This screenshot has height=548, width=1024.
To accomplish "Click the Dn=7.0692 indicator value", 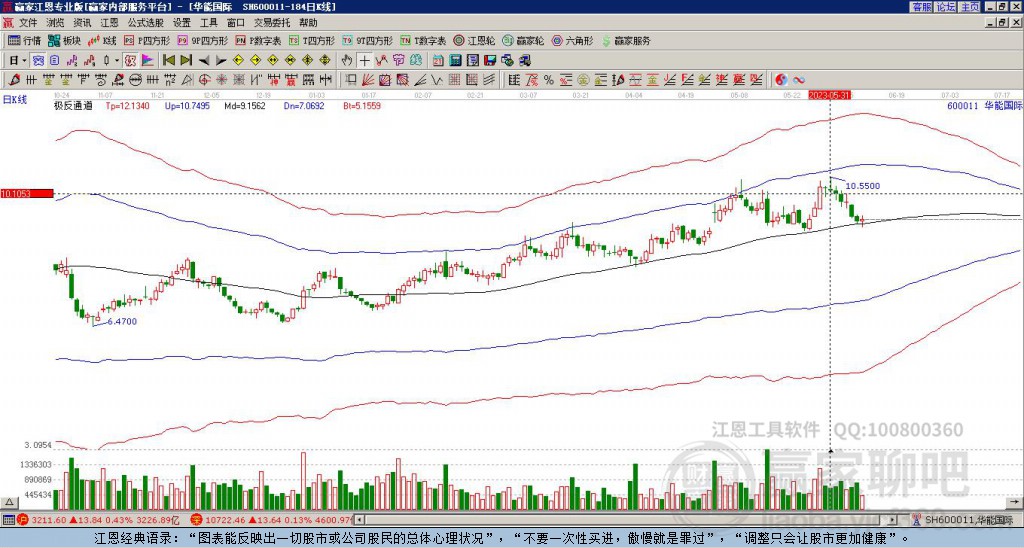I will point(302,105).
